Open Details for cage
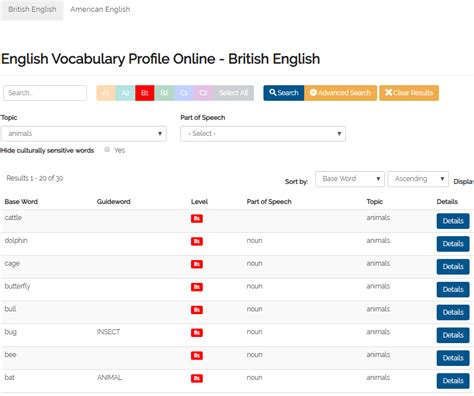The height and width of the screenshot is (396, 474). pyautogui.click(x=453, y=267)
